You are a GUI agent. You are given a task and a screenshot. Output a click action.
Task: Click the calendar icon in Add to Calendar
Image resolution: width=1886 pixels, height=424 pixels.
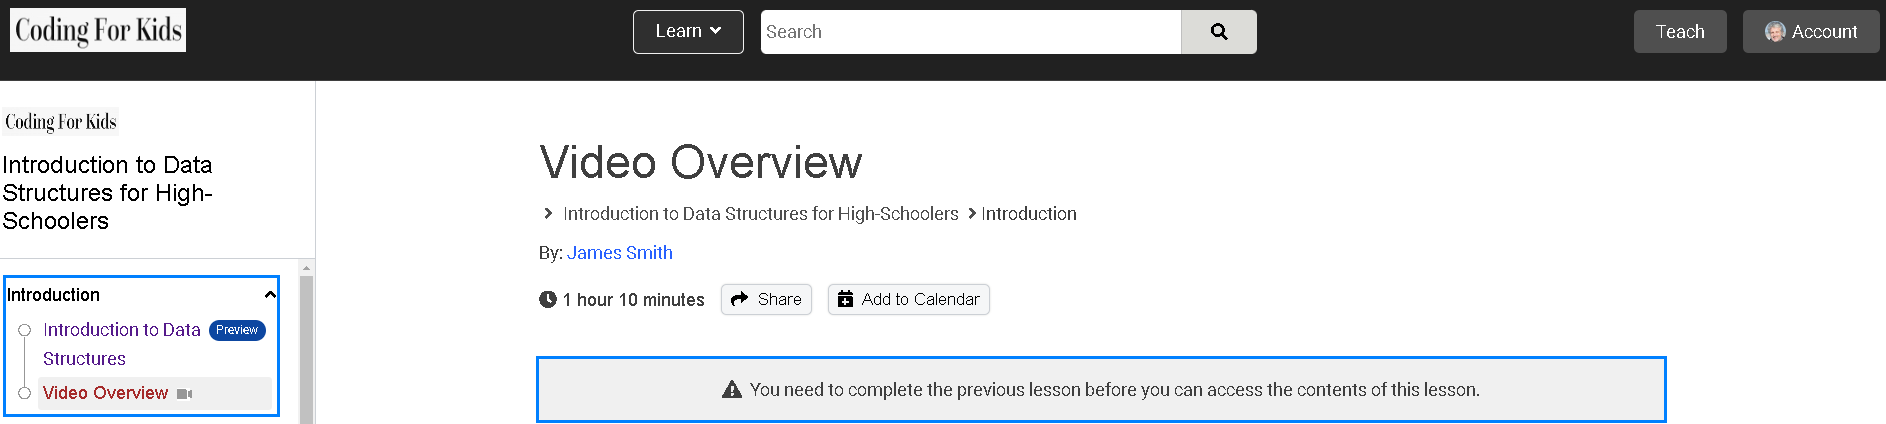[845, 299]
